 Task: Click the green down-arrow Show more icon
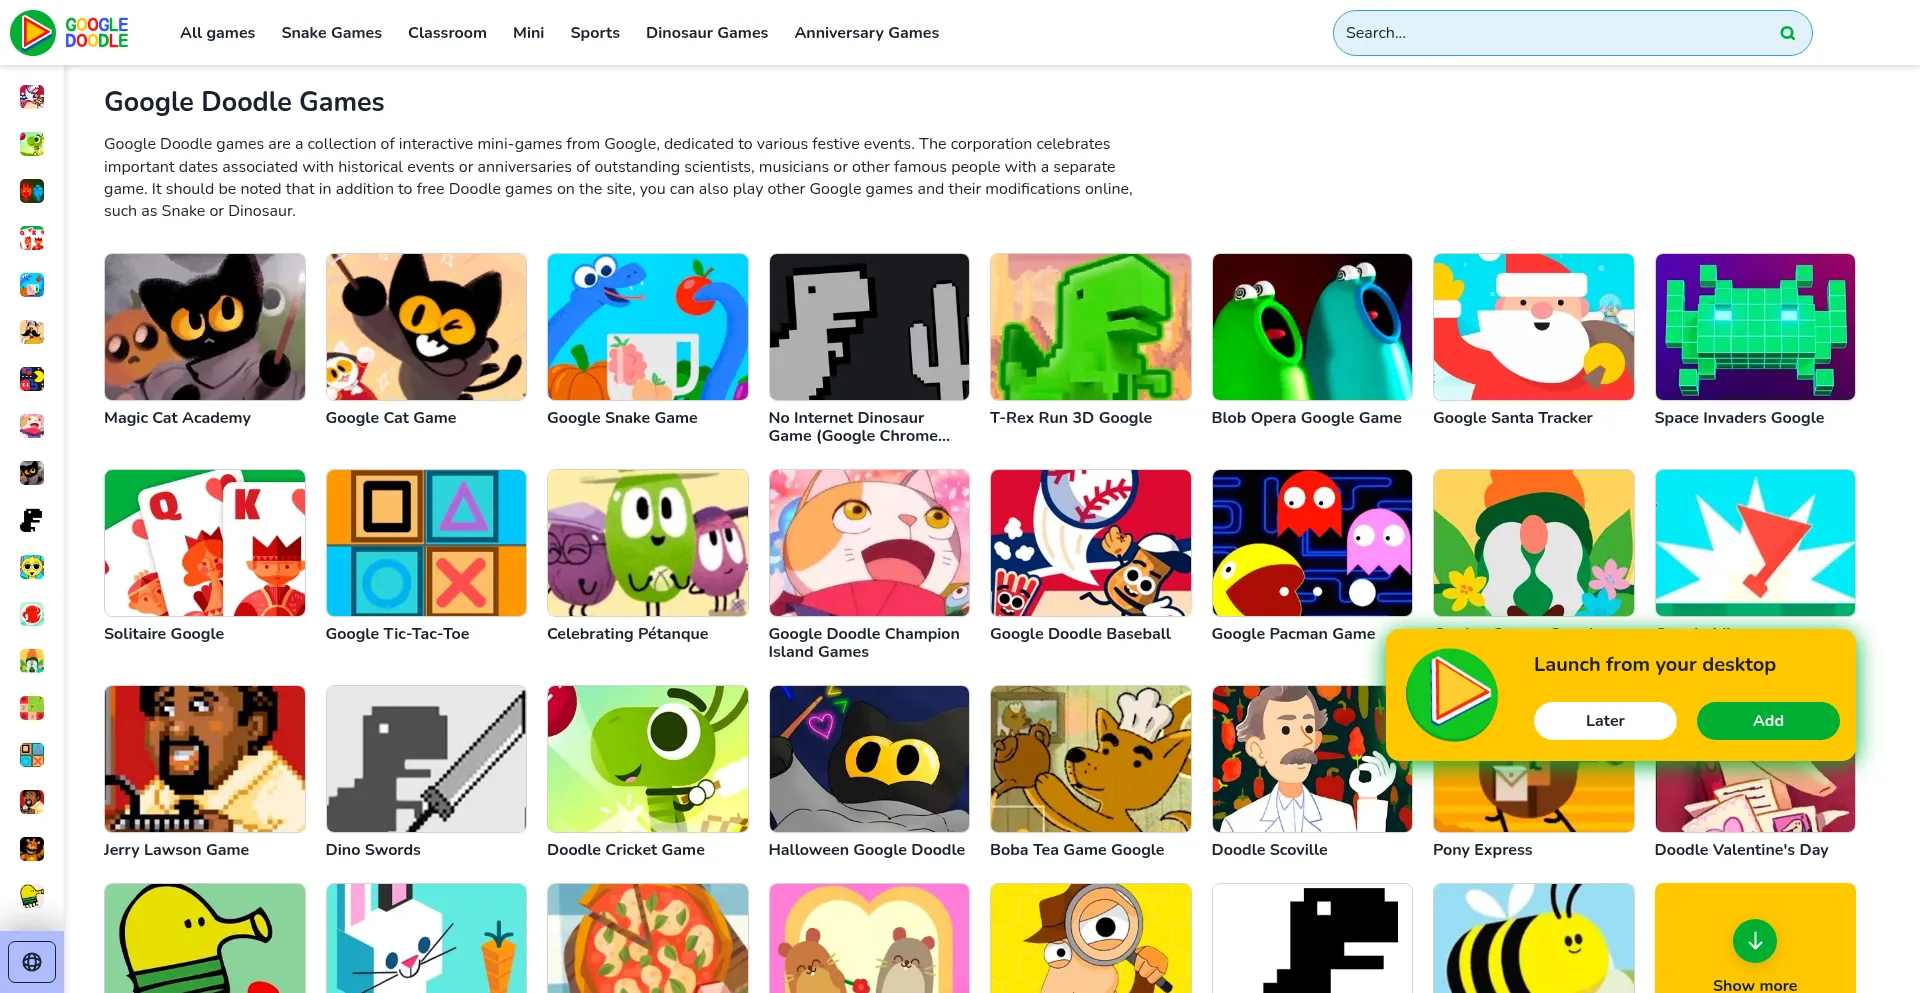[1754, 941]
